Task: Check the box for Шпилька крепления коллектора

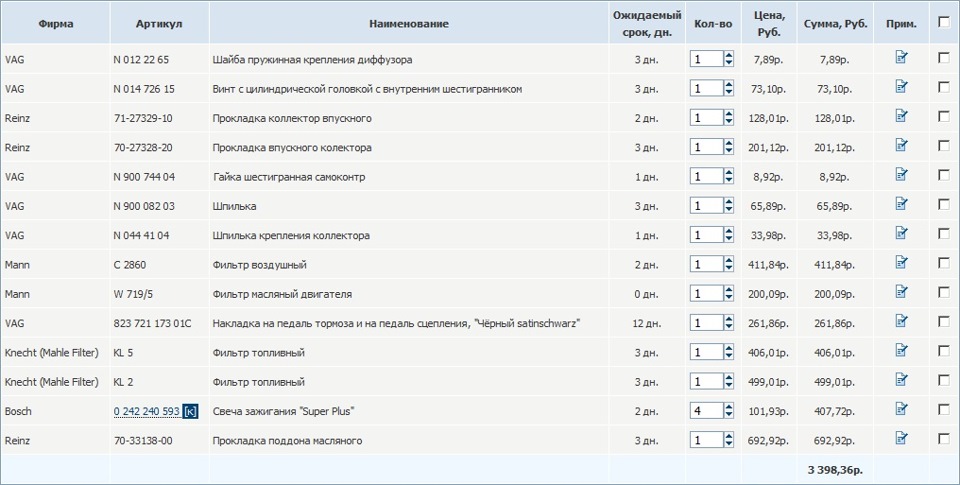Action: (x=943, y=234)
